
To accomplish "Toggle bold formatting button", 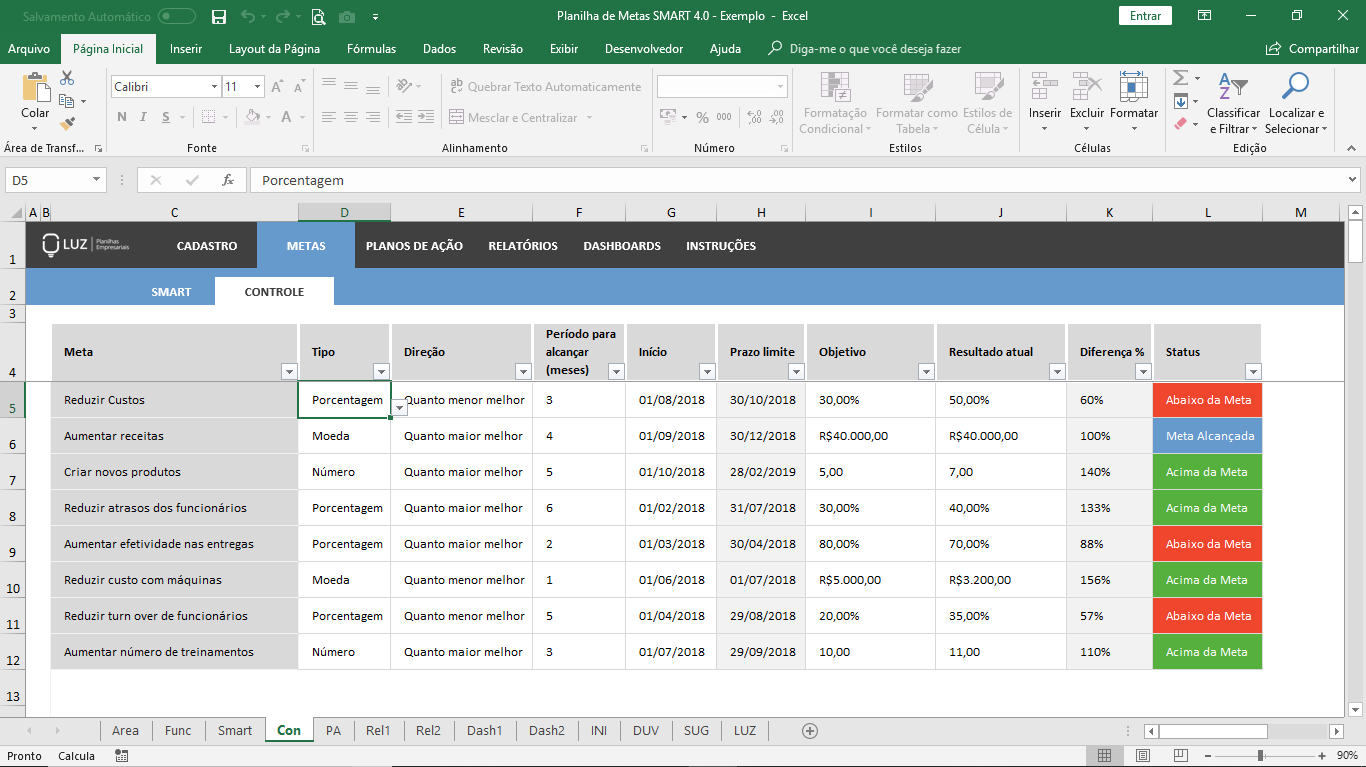I will pyautogui.click(x=122, y=117).
